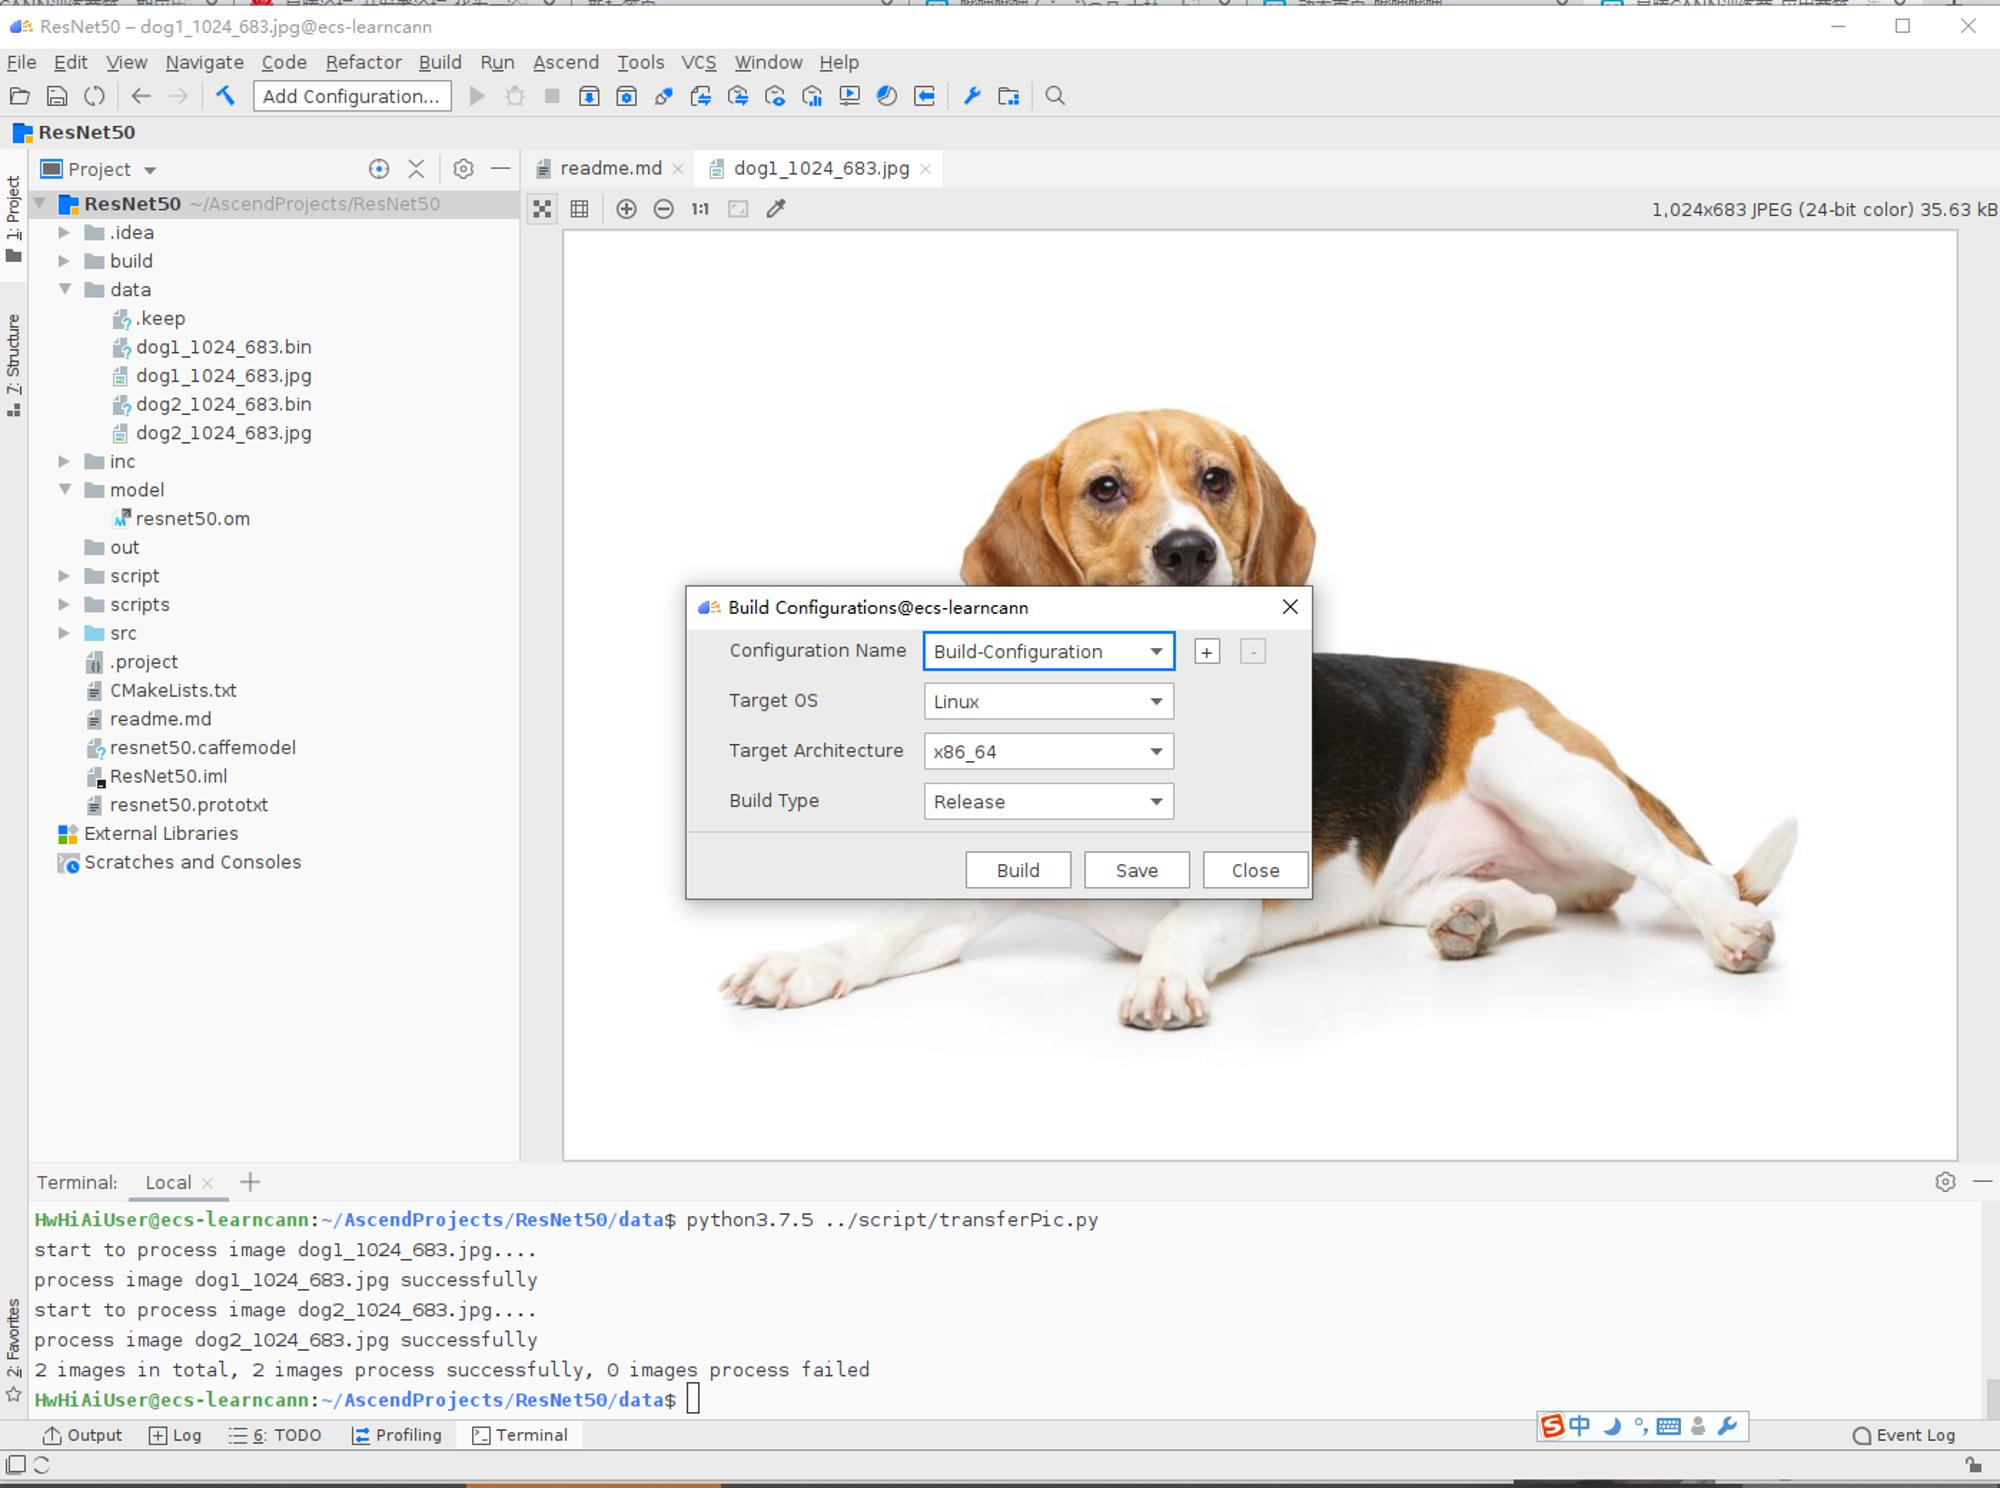Expand the src folder in tree
This screenshot has width=2000, height=1488.
coord(64,633)
